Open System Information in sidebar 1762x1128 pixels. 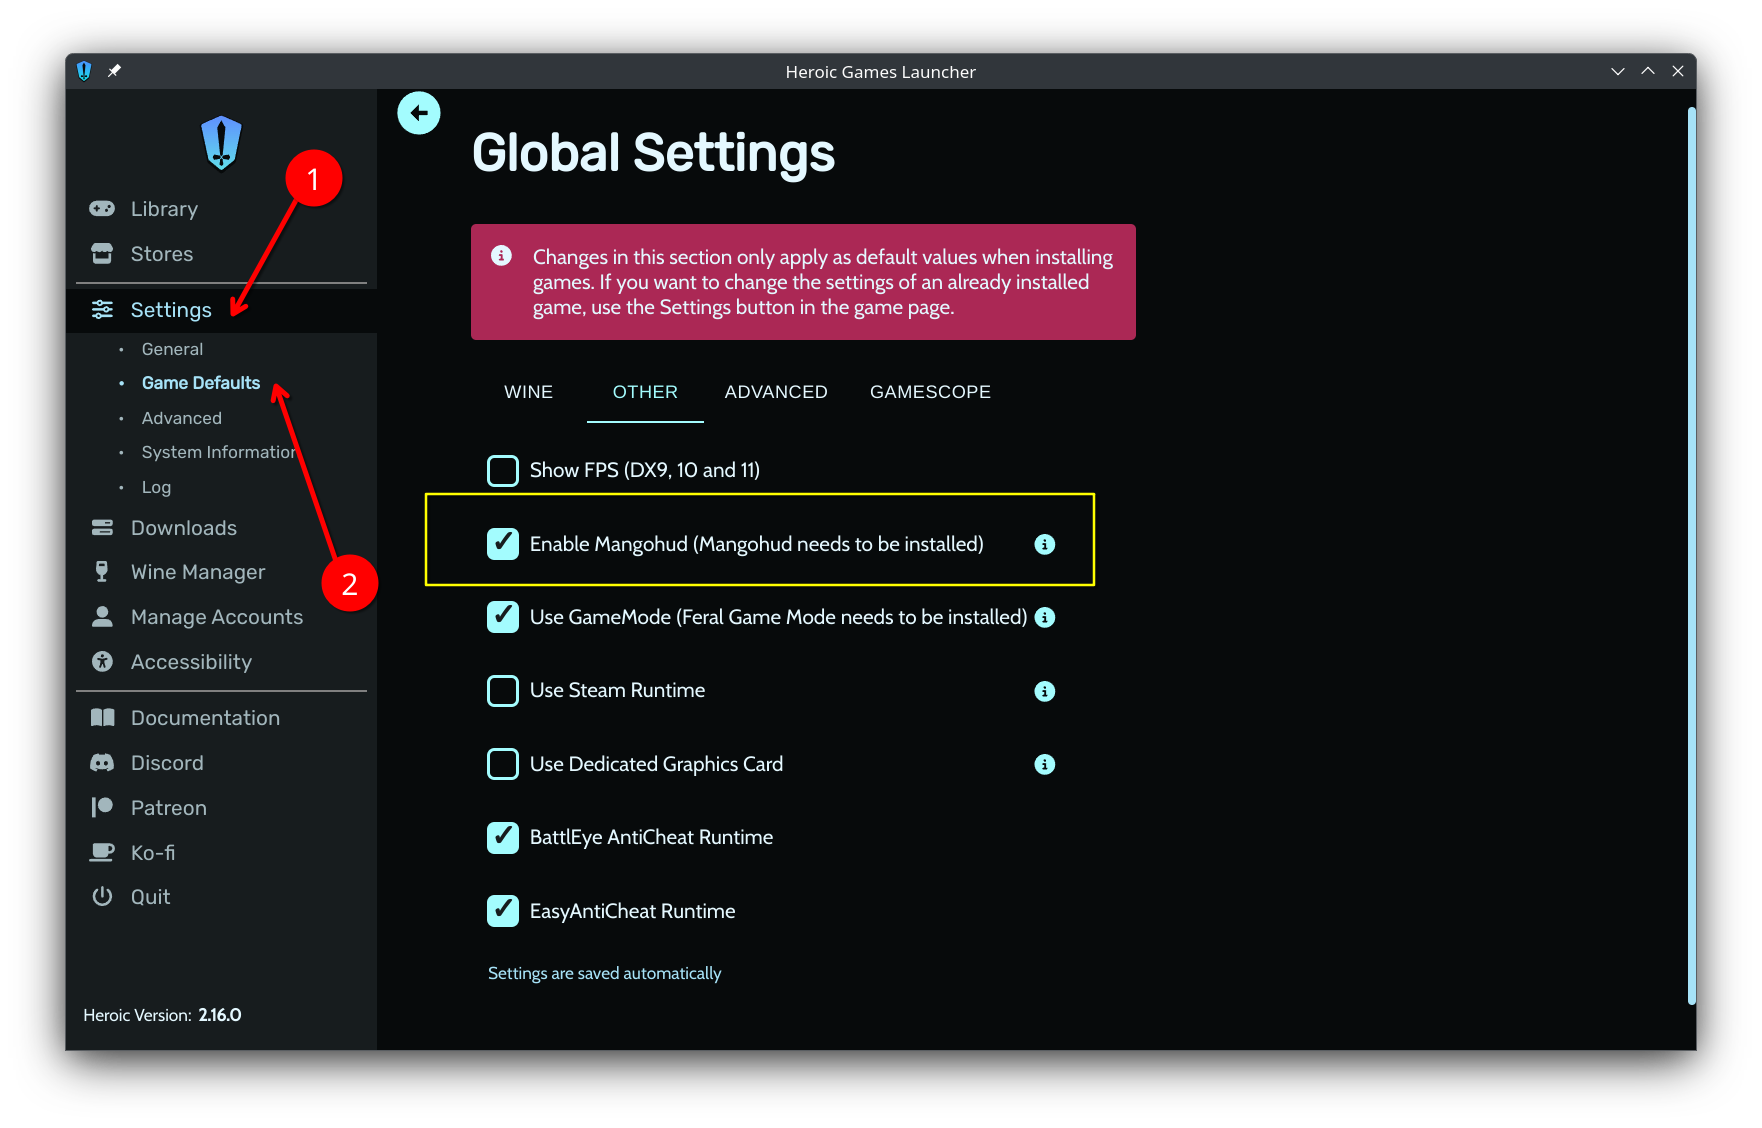point(218,452)
